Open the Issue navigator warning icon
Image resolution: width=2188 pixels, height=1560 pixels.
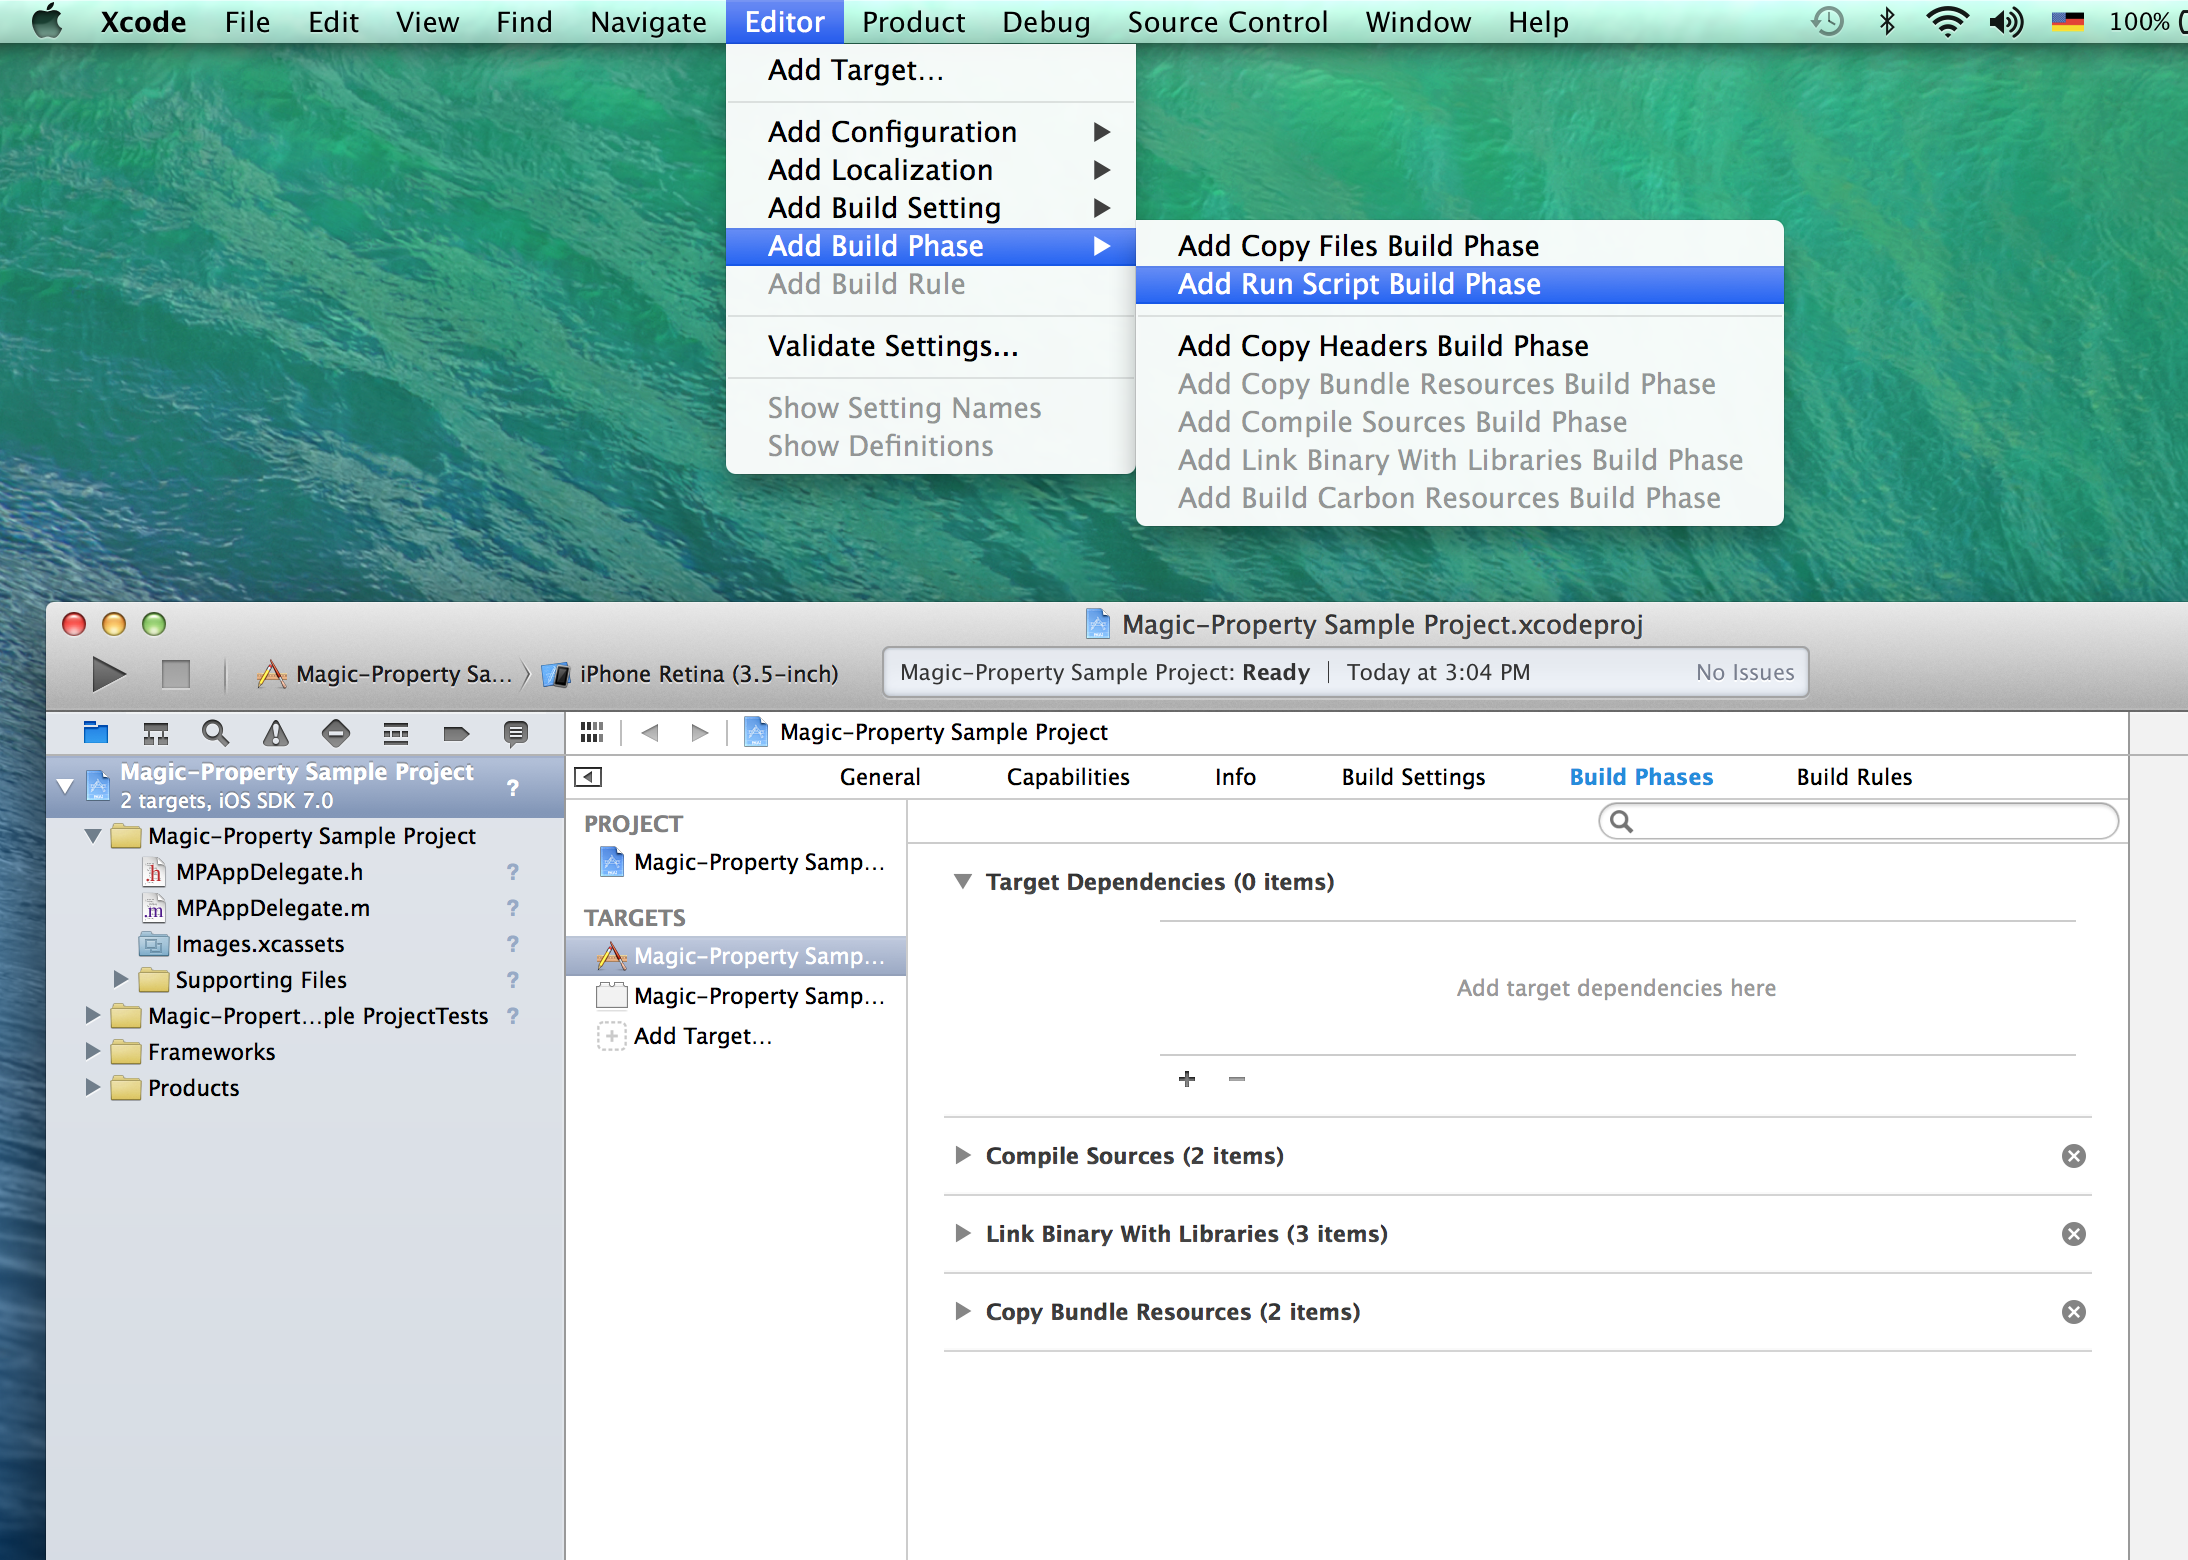coord(276,733)
